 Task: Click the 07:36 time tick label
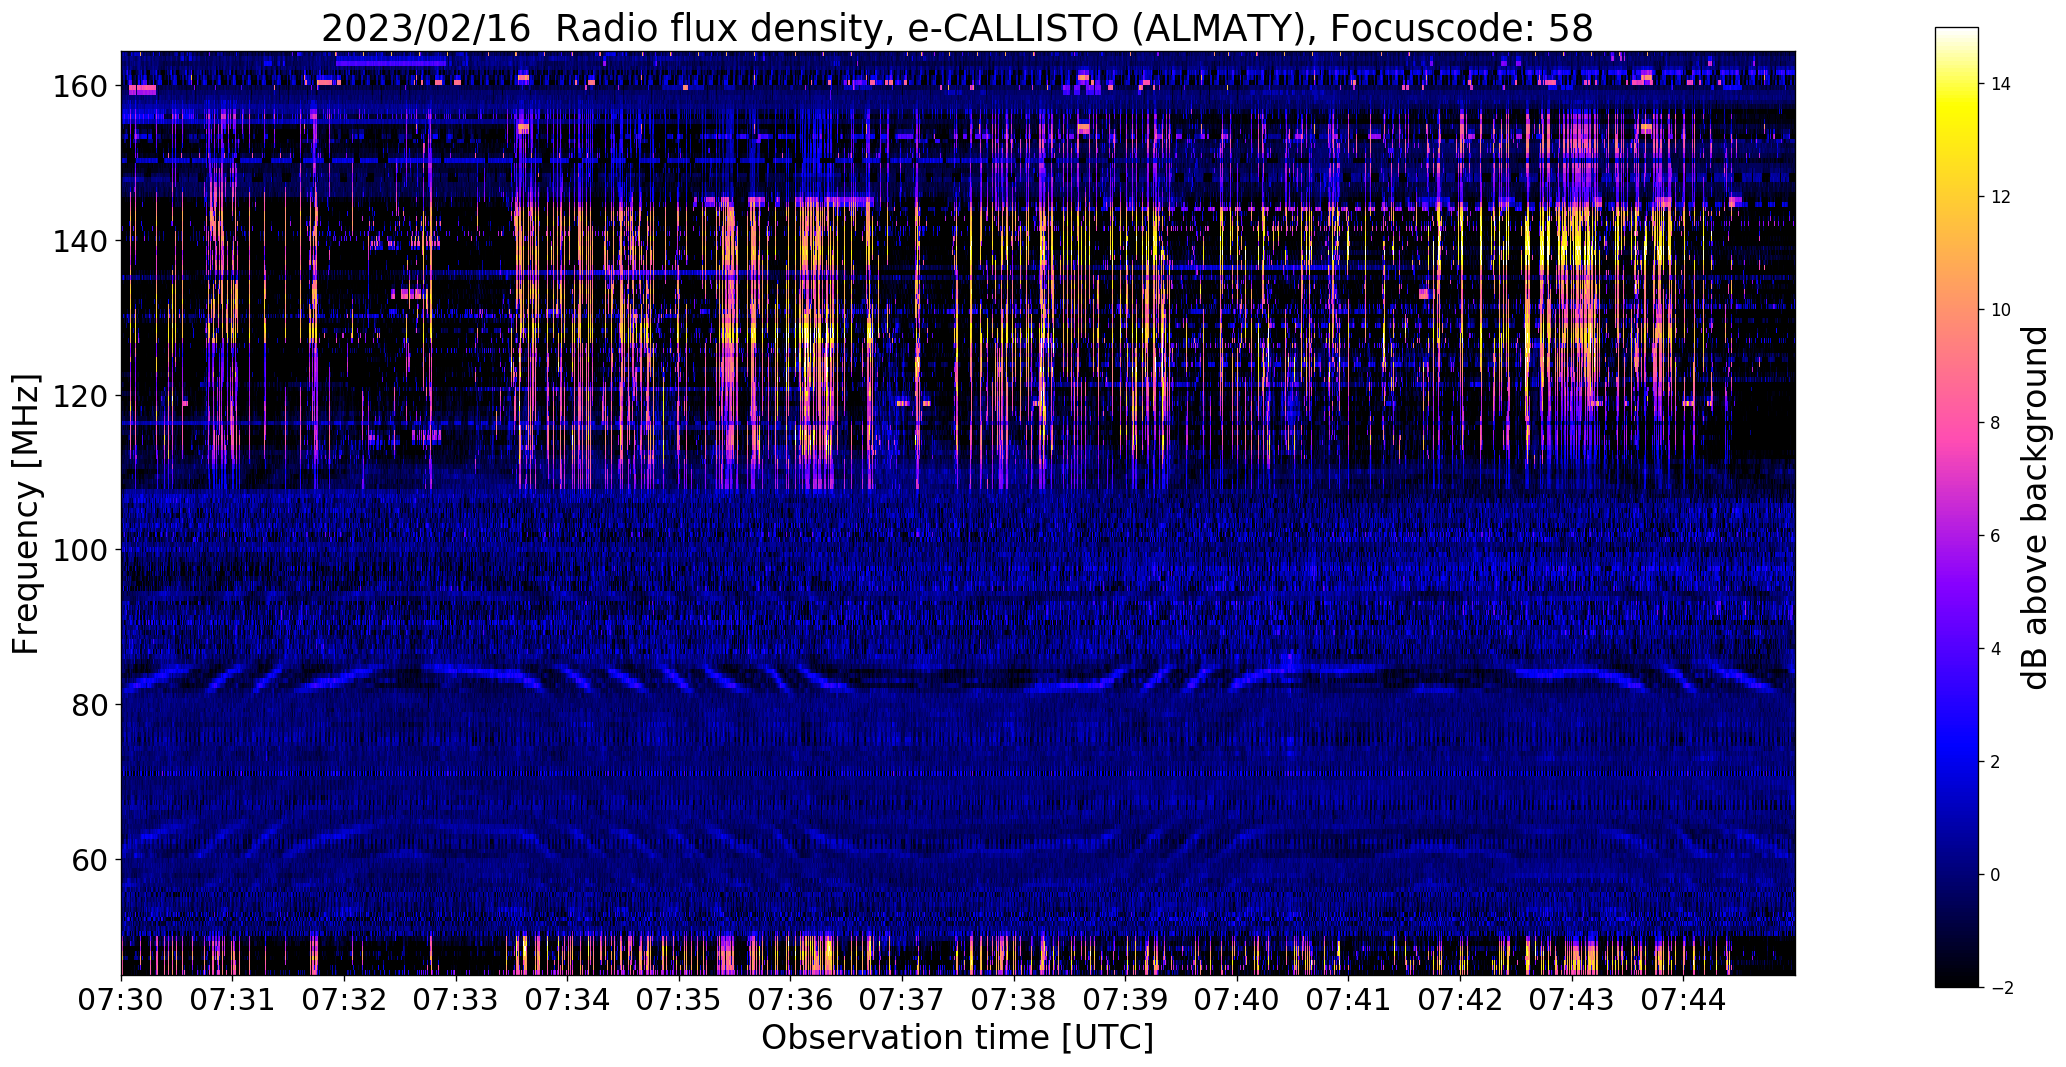click(791, 1000)
